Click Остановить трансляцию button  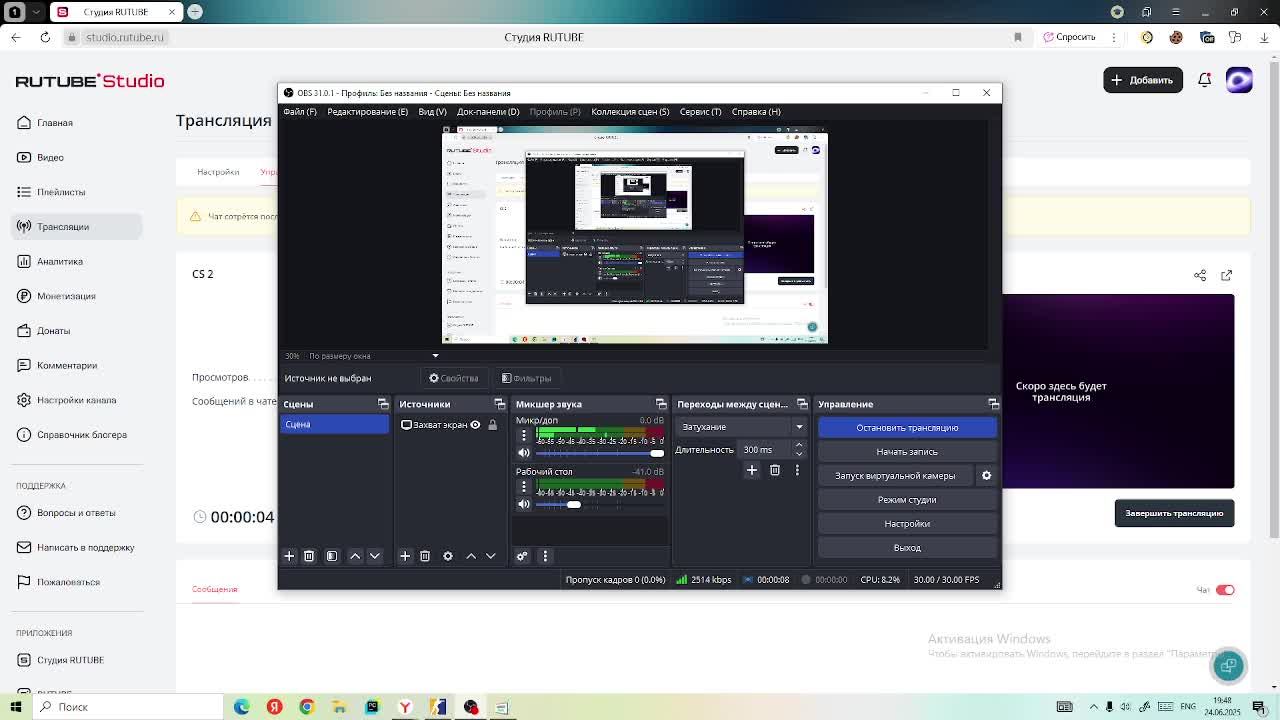pos(907,428)
